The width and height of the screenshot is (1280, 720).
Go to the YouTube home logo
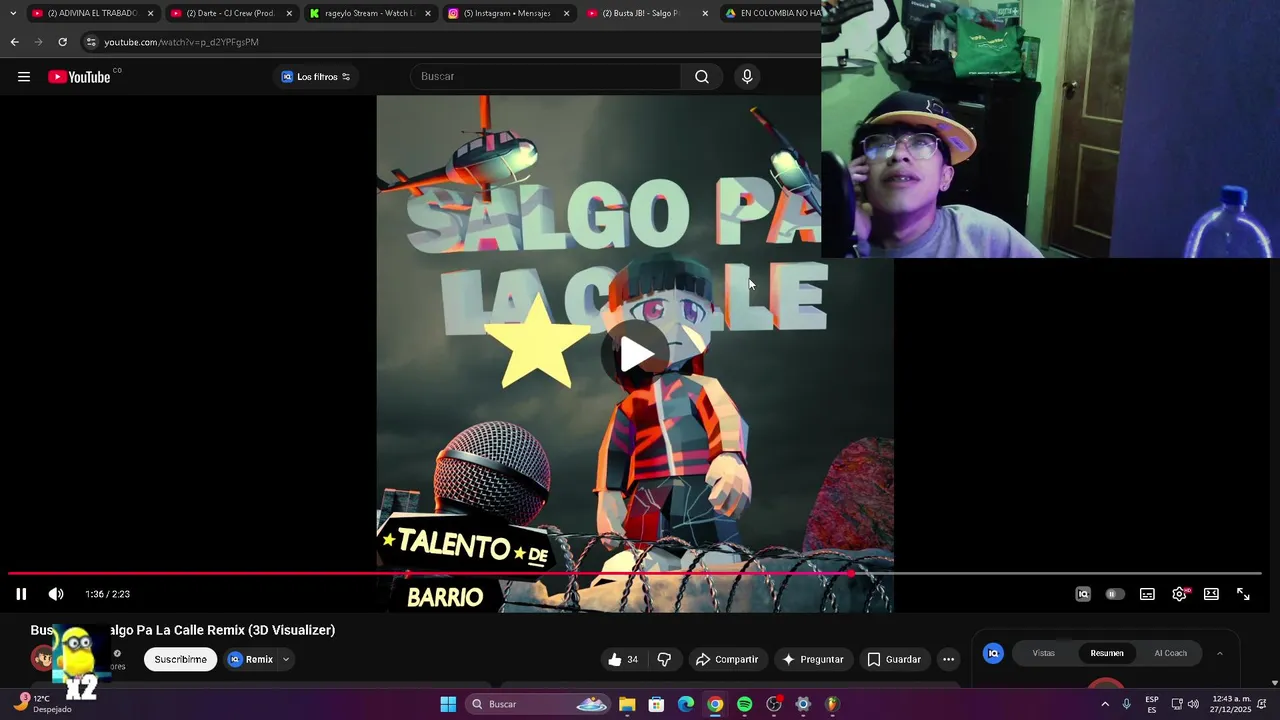[x=79, y=77]
